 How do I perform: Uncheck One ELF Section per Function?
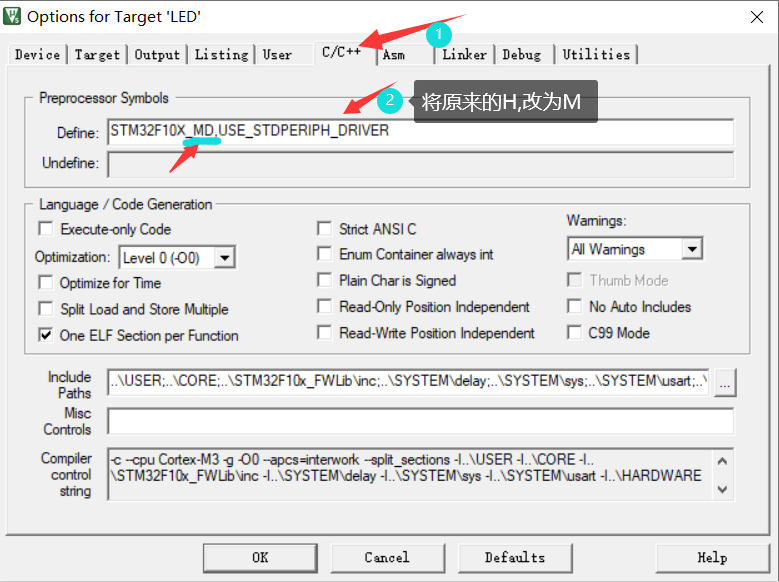(46, 335)
